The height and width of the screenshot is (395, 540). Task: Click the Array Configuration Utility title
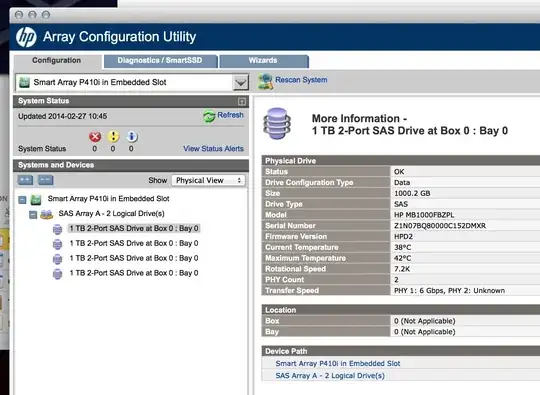[x=120, y=37]
